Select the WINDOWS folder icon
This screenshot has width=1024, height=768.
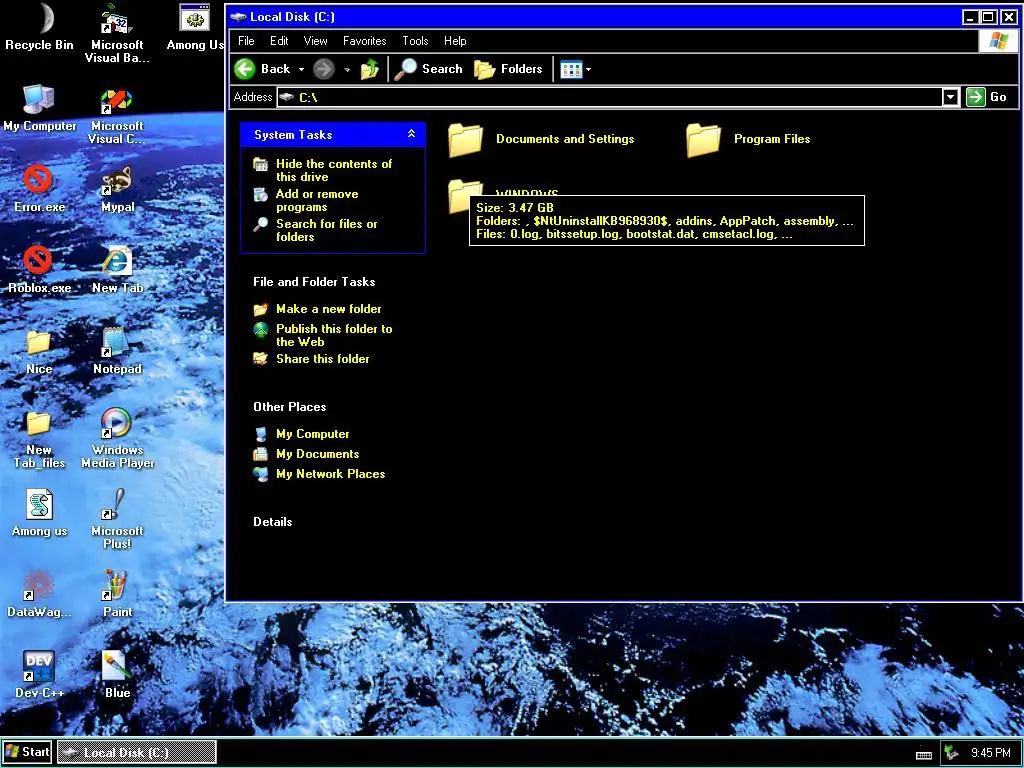tap(465, 195)
